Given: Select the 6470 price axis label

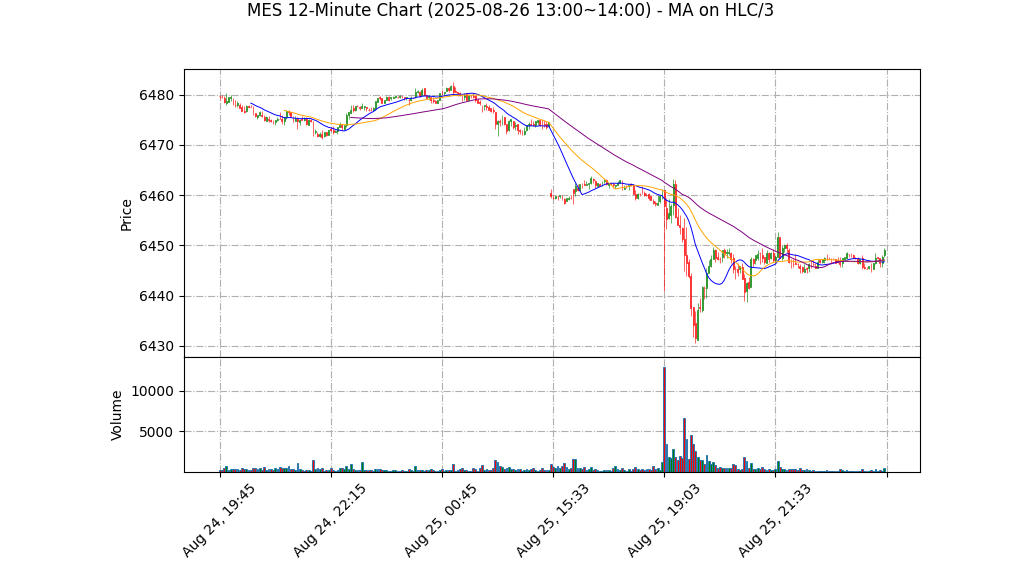Looking at the screenshot, I should click(x=156, y=146).
